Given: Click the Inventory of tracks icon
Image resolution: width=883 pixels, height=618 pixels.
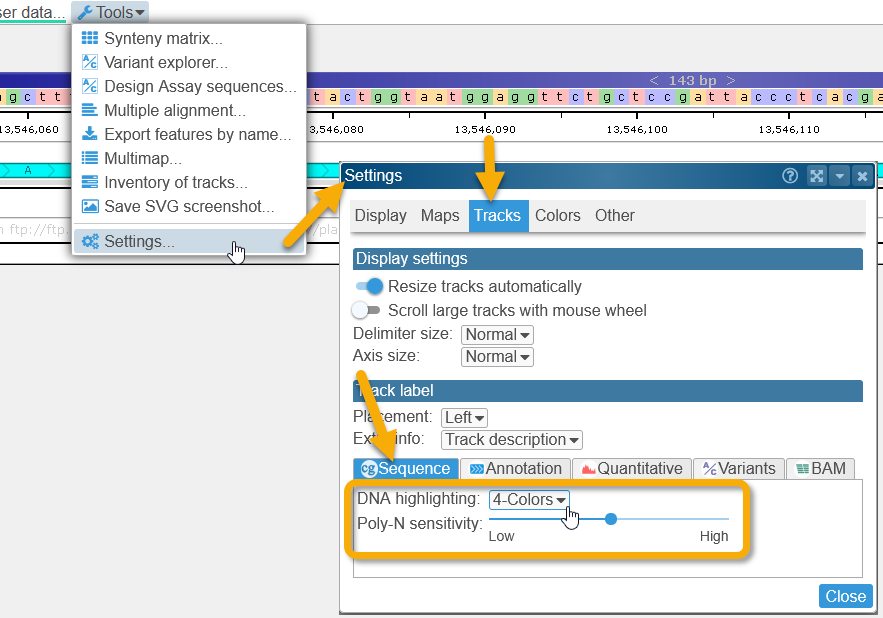Looking at the screenshot, I should tap(90, 182).
